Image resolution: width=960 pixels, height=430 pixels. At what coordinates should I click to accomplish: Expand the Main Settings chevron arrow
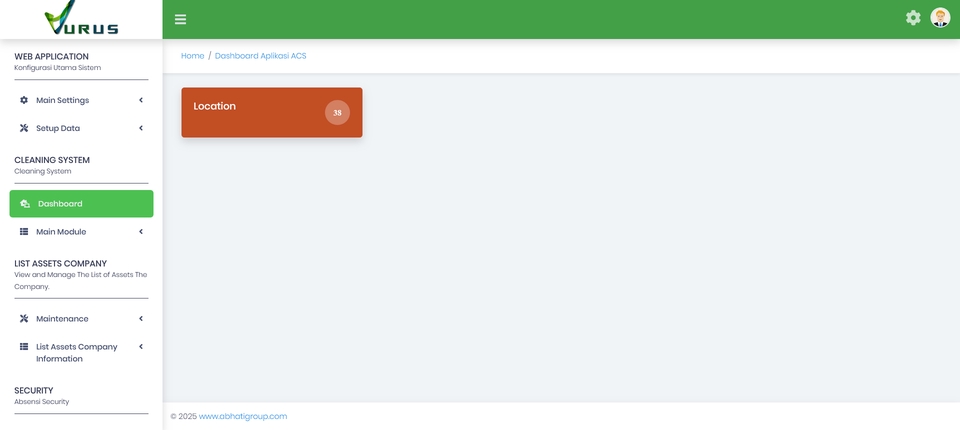[x=141, y=100]
